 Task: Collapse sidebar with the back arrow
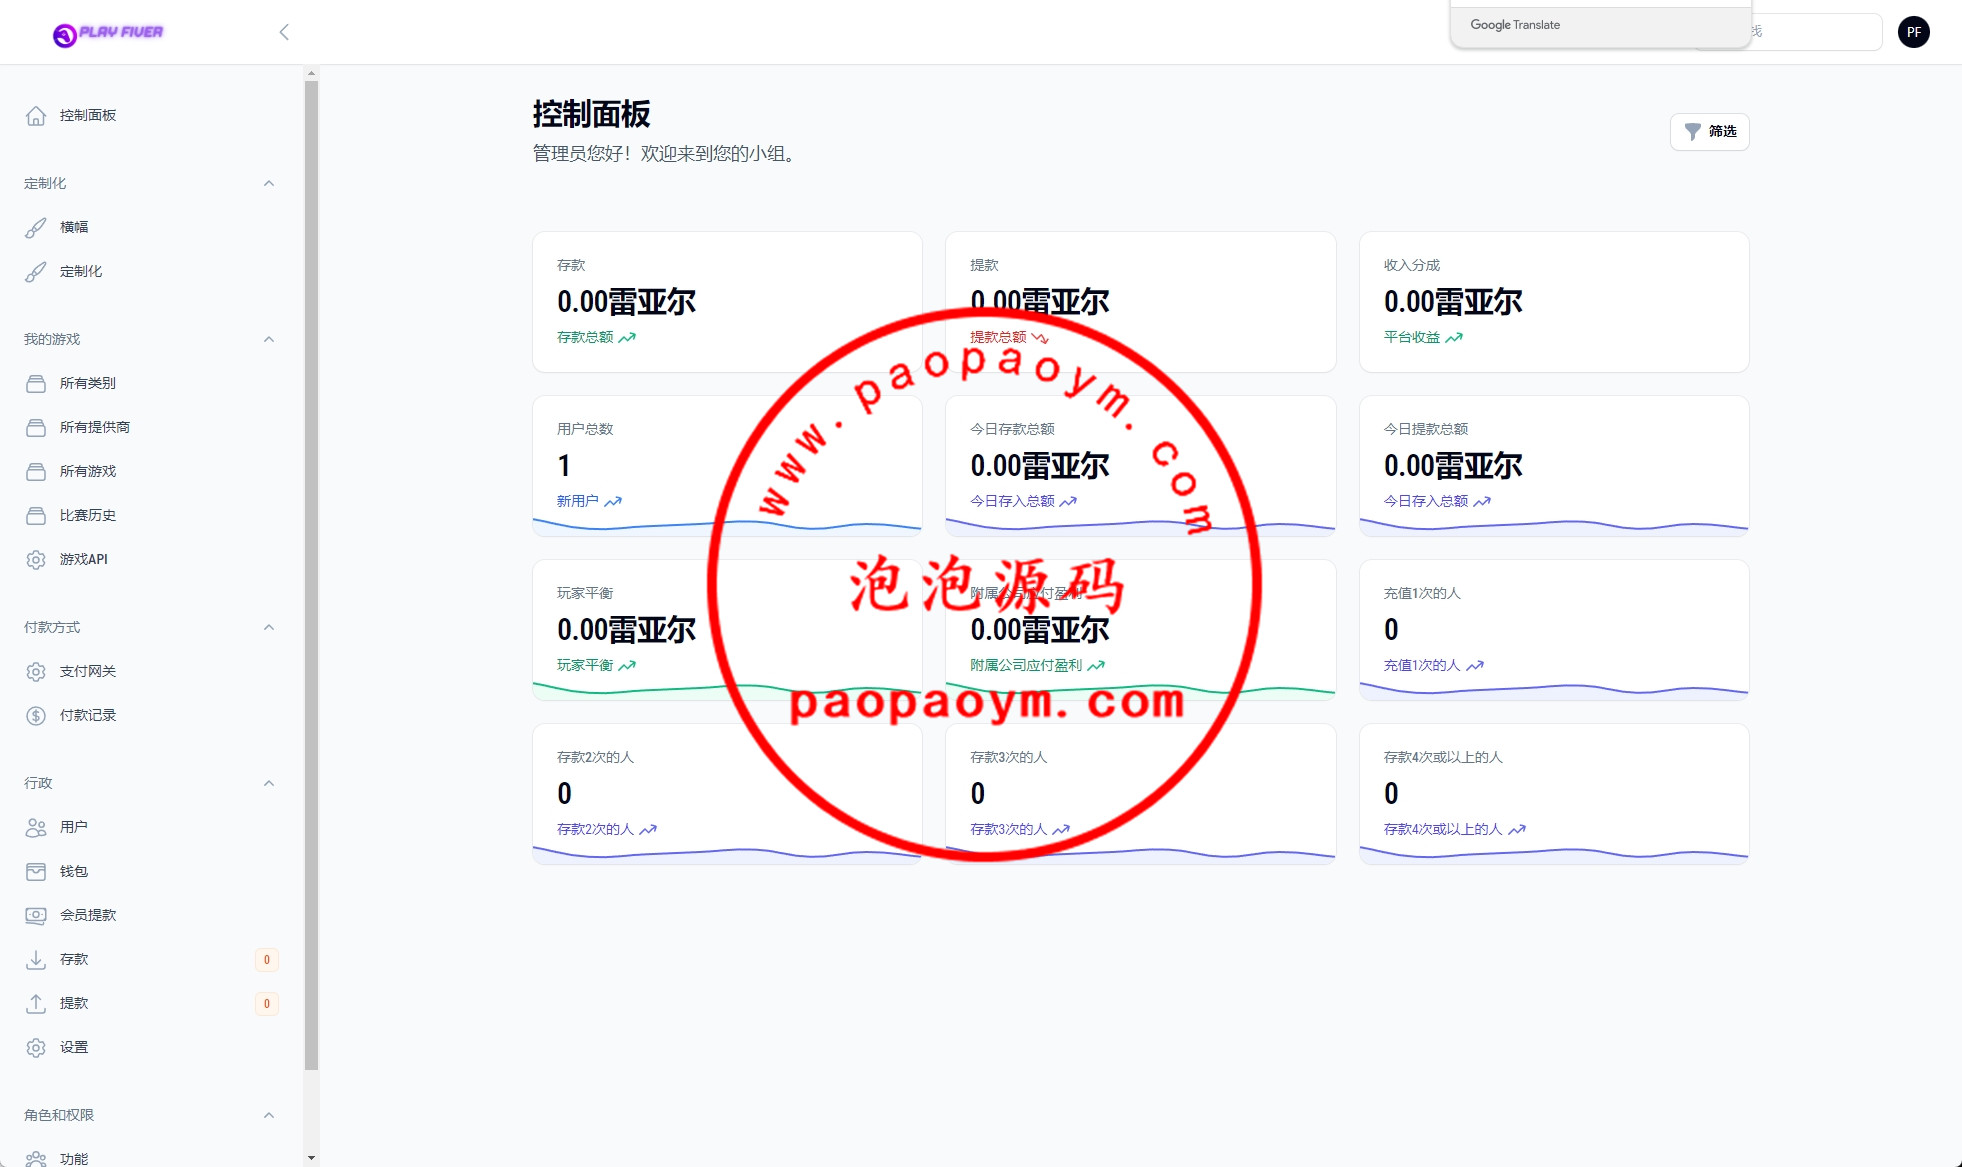pyautogui.click(x=284, y=32)
